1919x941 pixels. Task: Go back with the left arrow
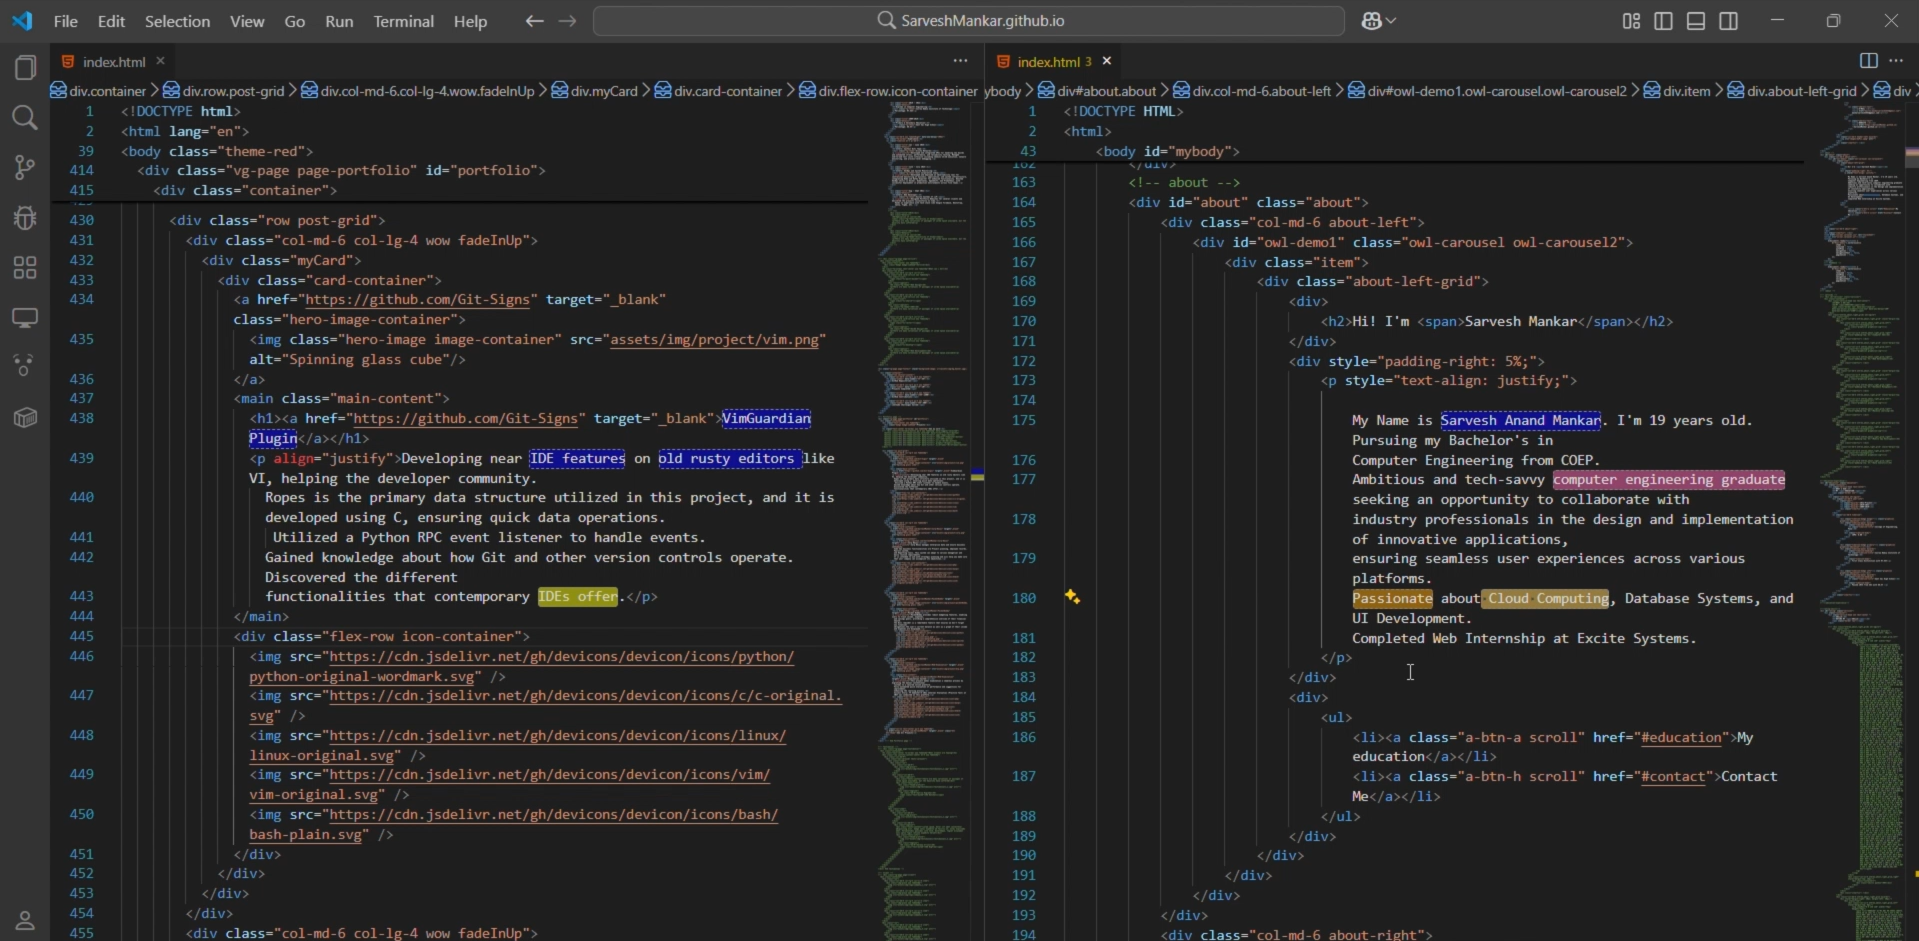click(535, 21)
